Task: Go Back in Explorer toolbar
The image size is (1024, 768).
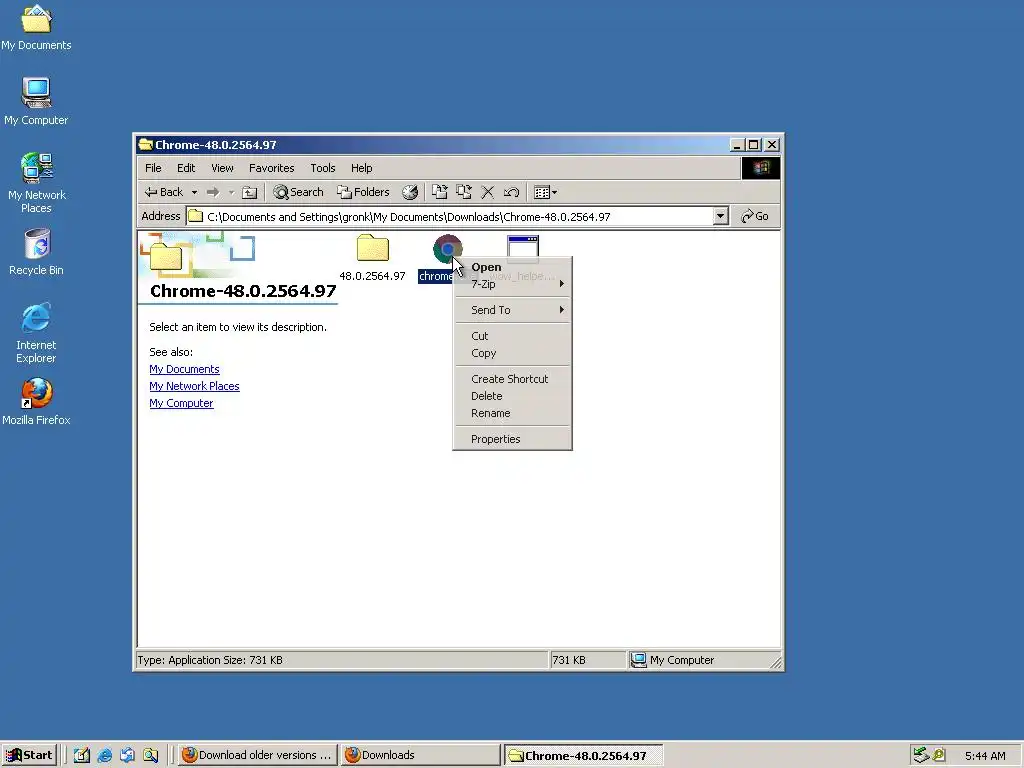Action: [x=164, y=192]
